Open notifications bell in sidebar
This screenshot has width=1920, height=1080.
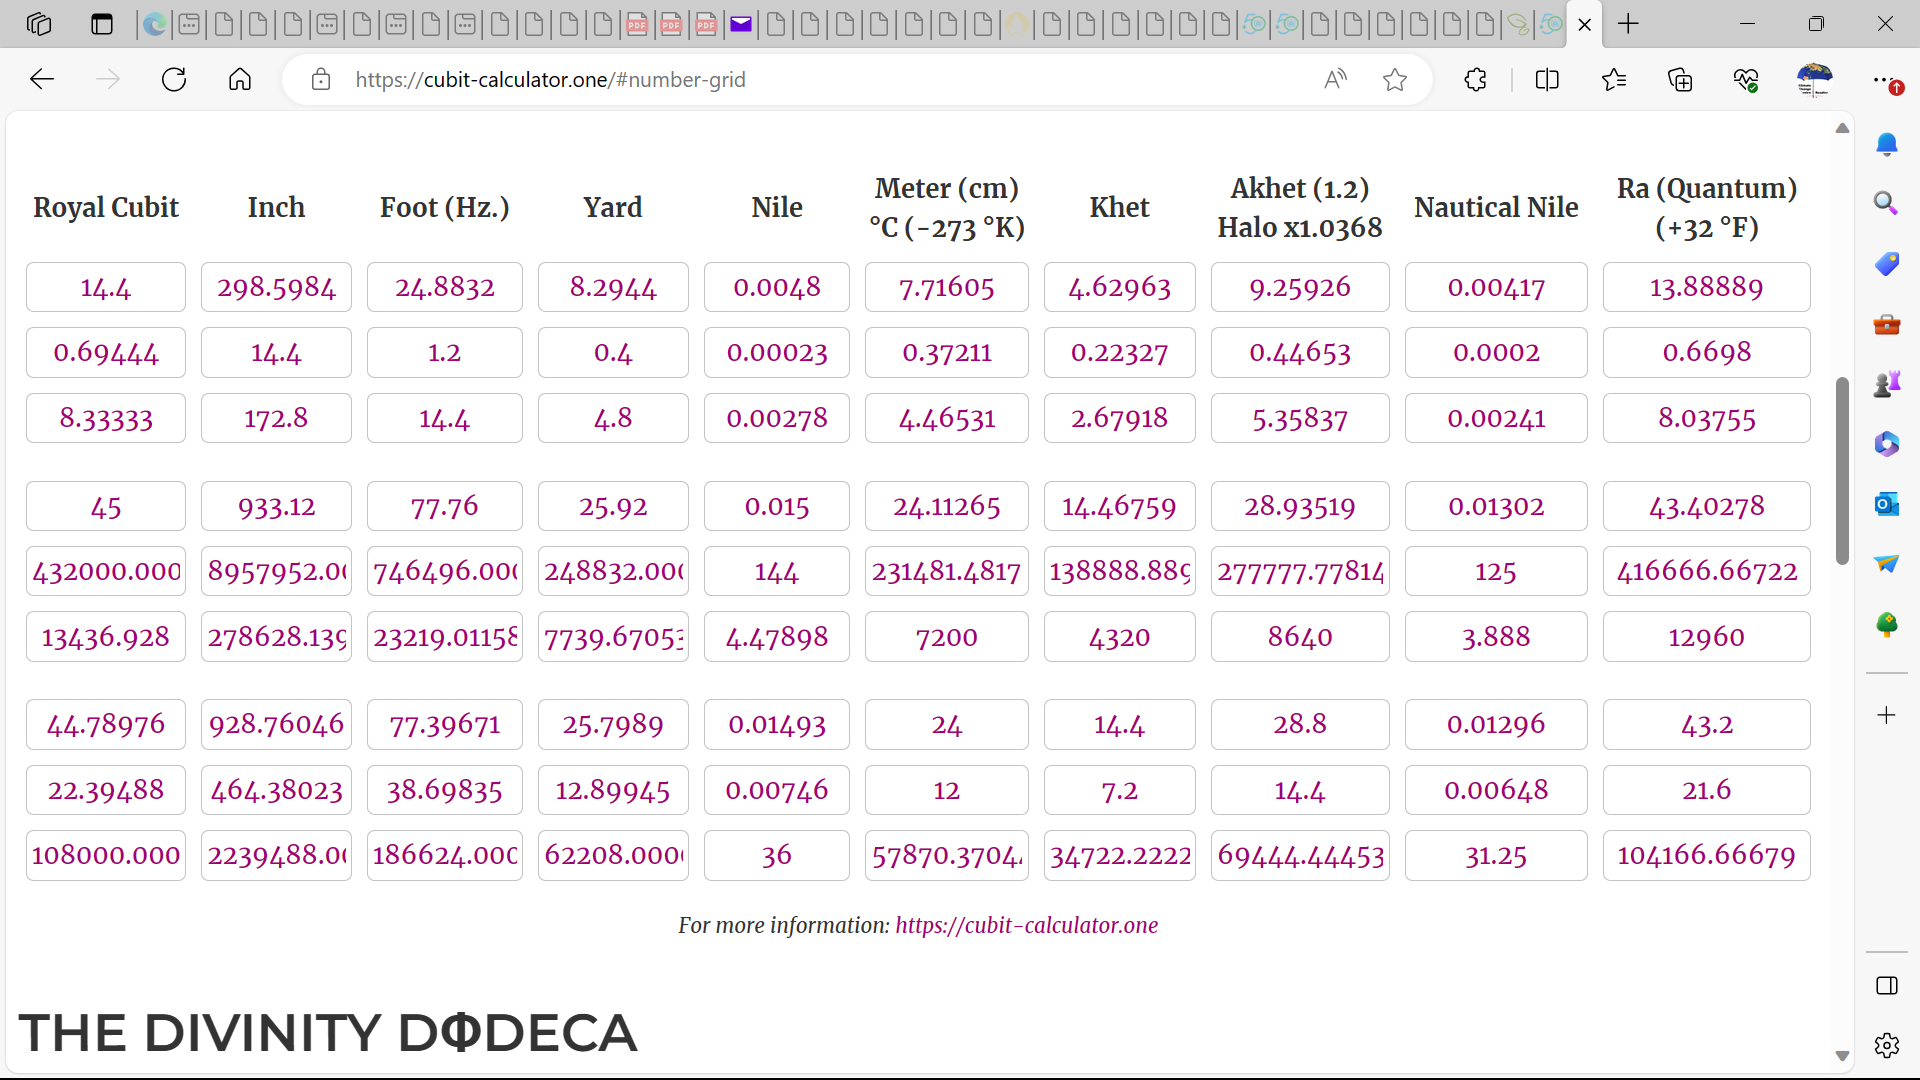[1886, 145]
